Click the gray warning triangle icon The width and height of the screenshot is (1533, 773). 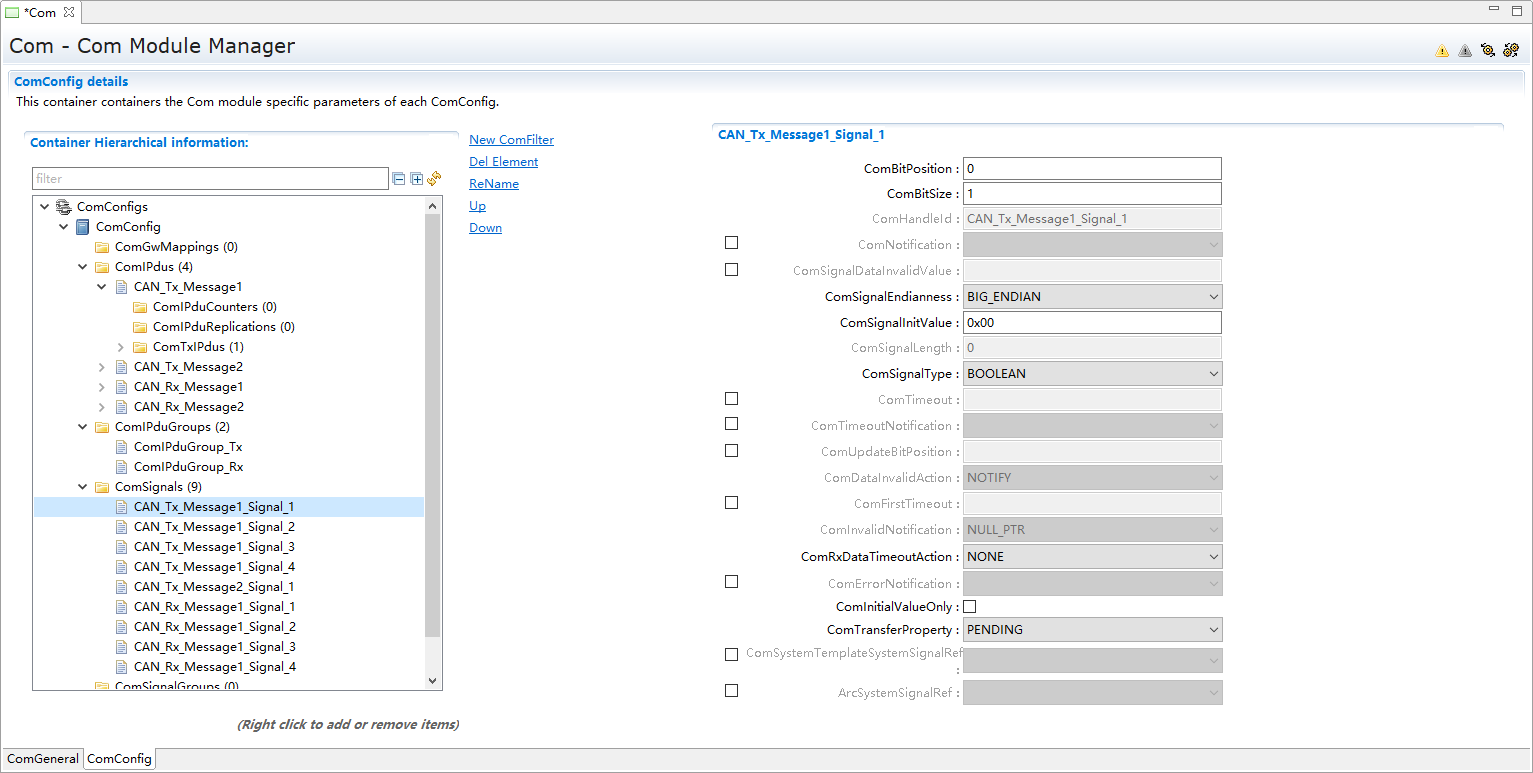point(1465,50)
